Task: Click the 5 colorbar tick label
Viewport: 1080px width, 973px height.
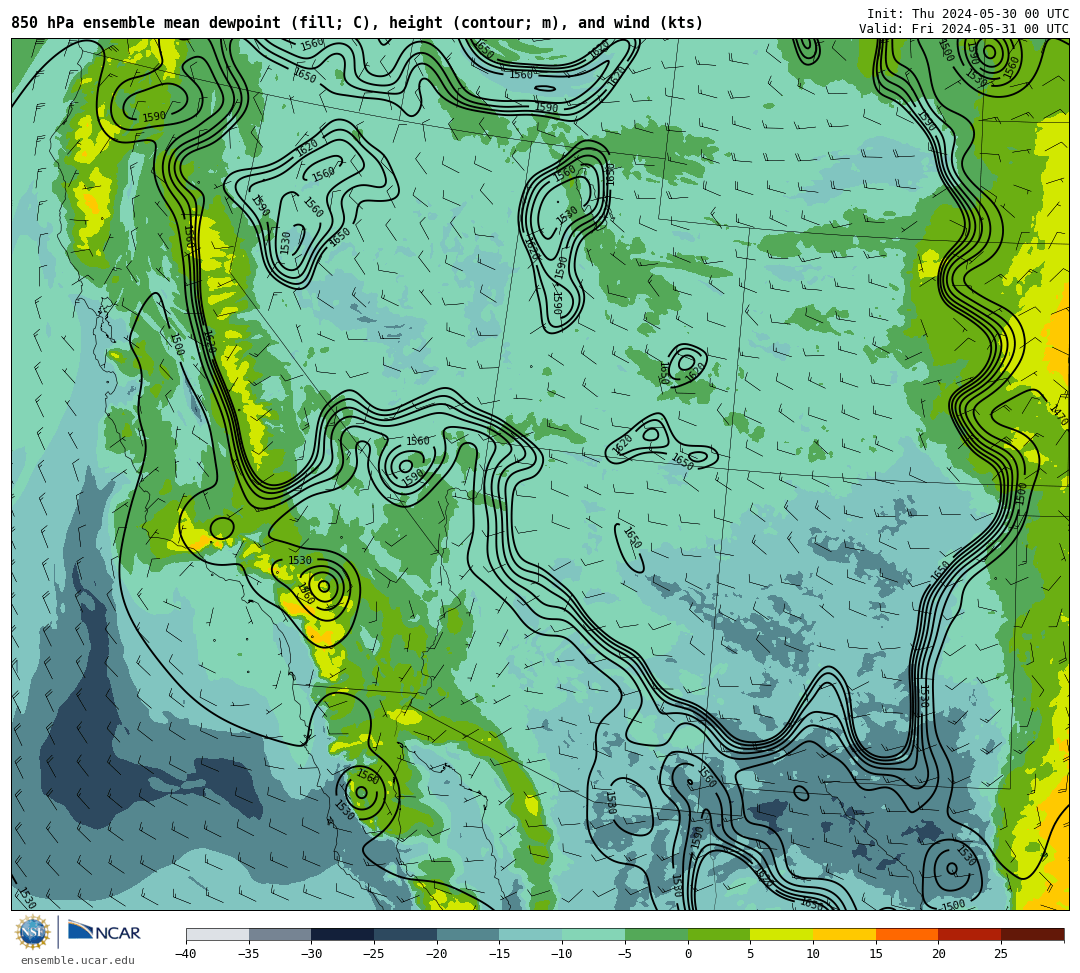Action: (751, 954)
